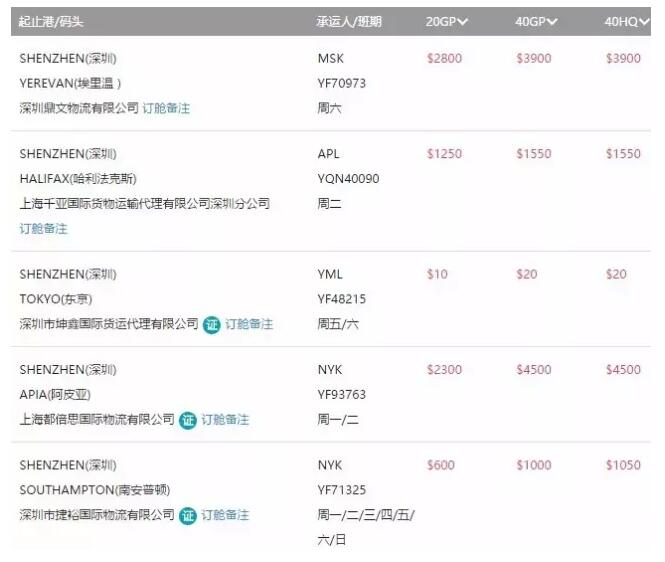Click the $1250 20GP price
Image resolution: width=665 pixels, height=562 pixels.
(444, 154)
